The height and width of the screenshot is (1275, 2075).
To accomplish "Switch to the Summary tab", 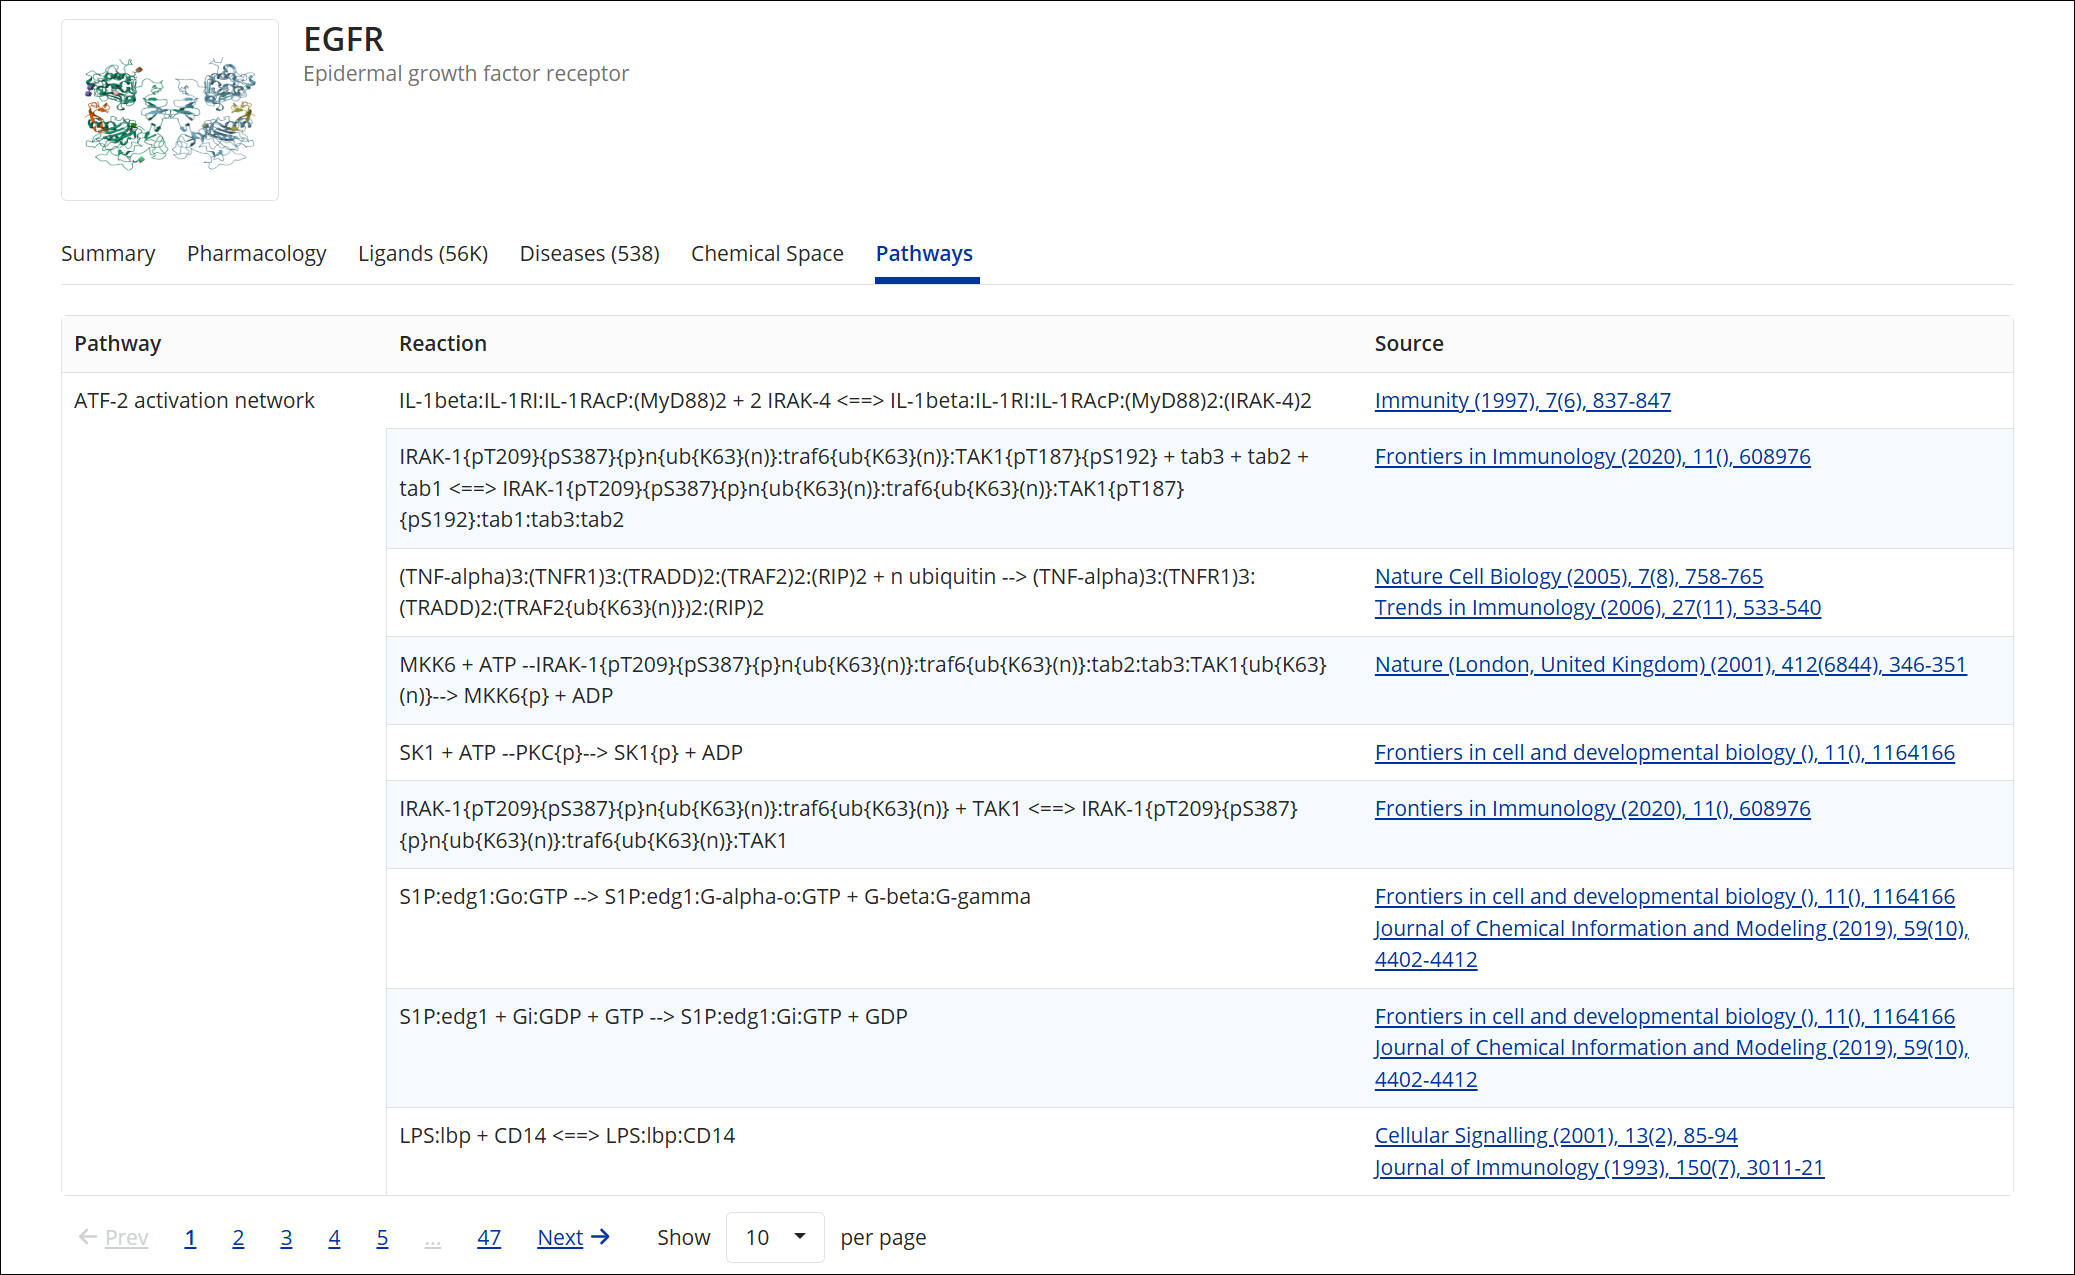I will [x=108, y=254].
